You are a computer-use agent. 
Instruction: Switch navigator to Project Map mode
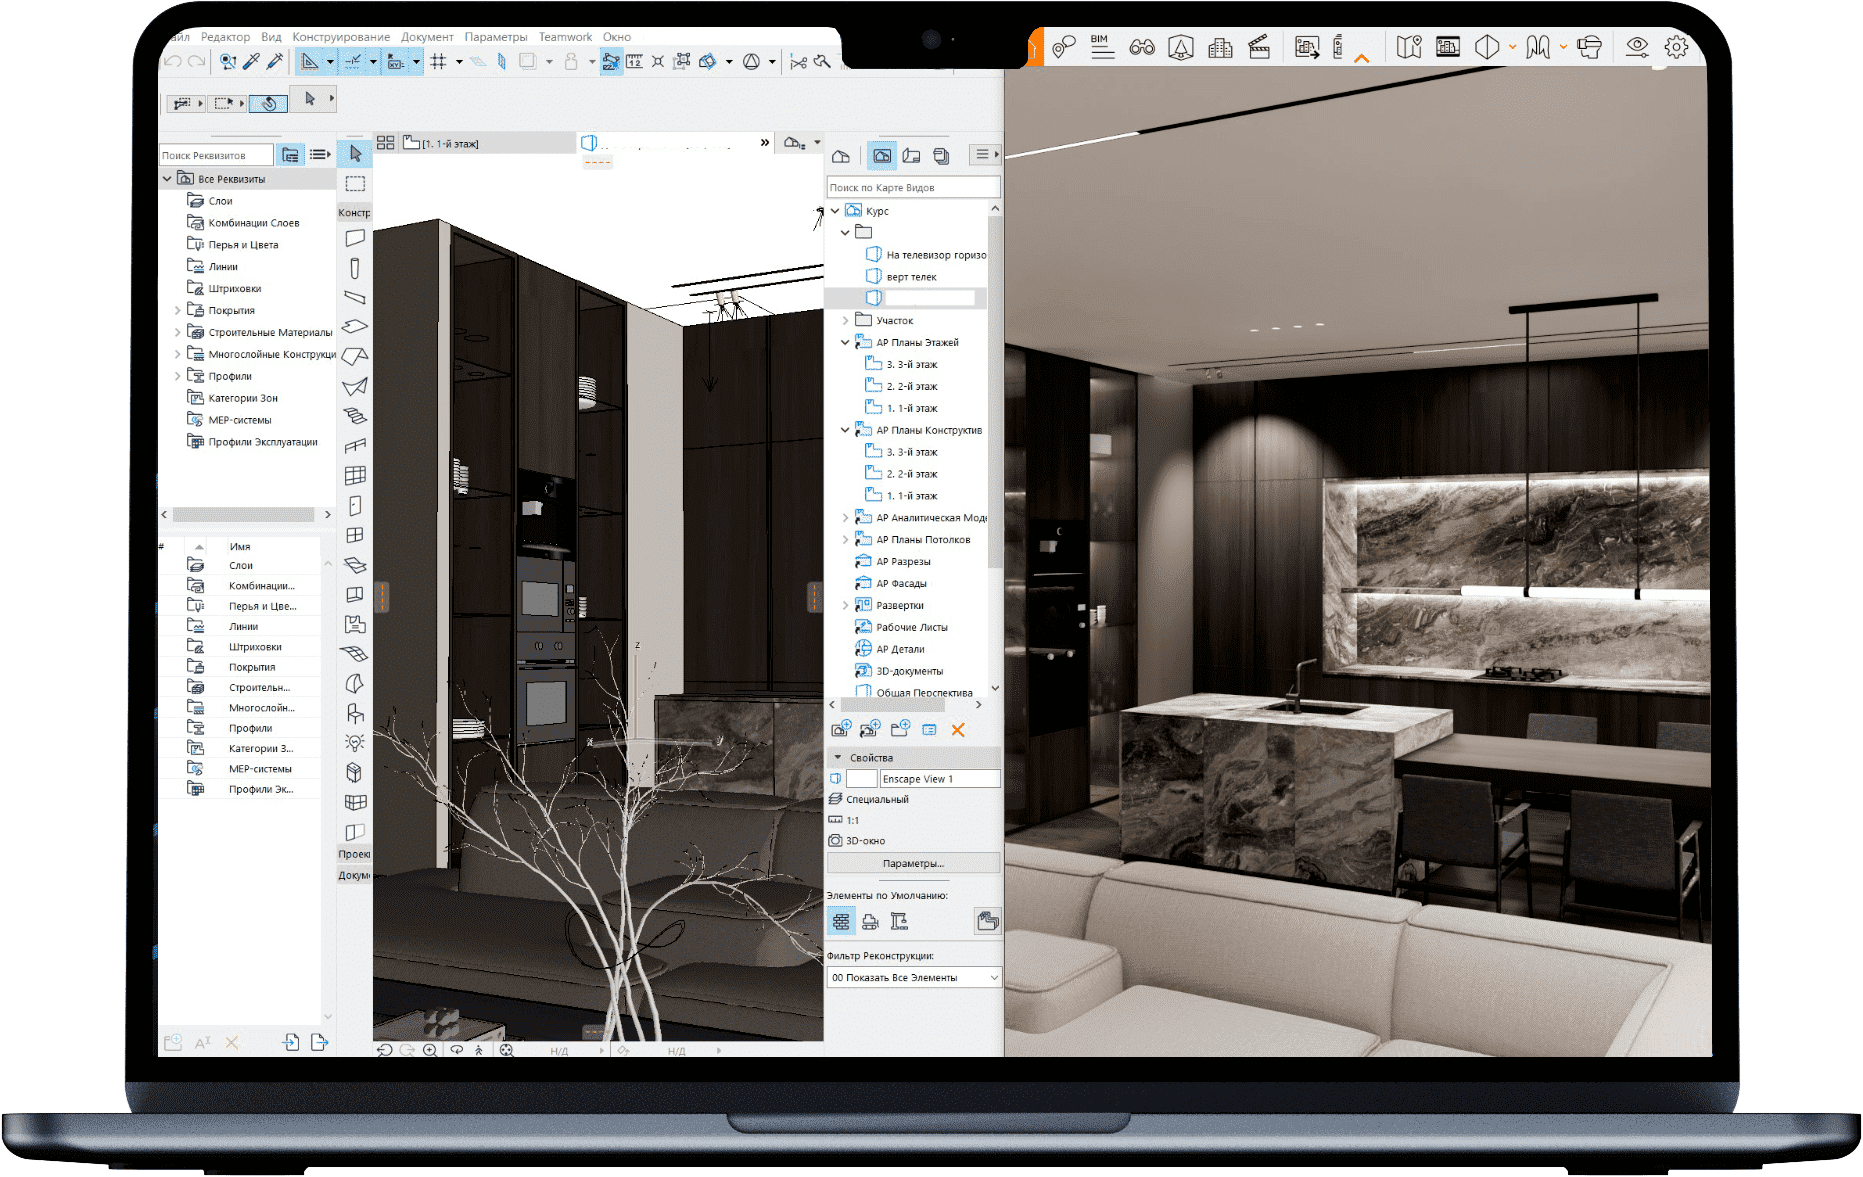[x=841, y=156]
